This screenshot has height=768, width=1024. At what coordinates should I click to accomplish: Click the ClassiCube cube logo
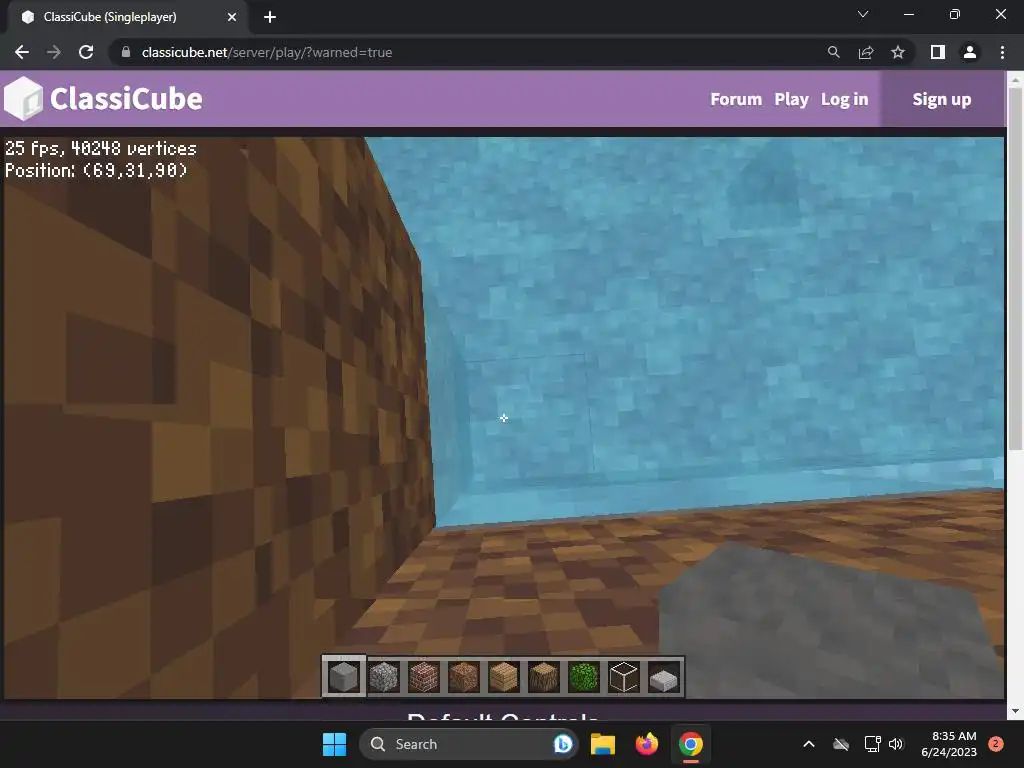[24, 99]
